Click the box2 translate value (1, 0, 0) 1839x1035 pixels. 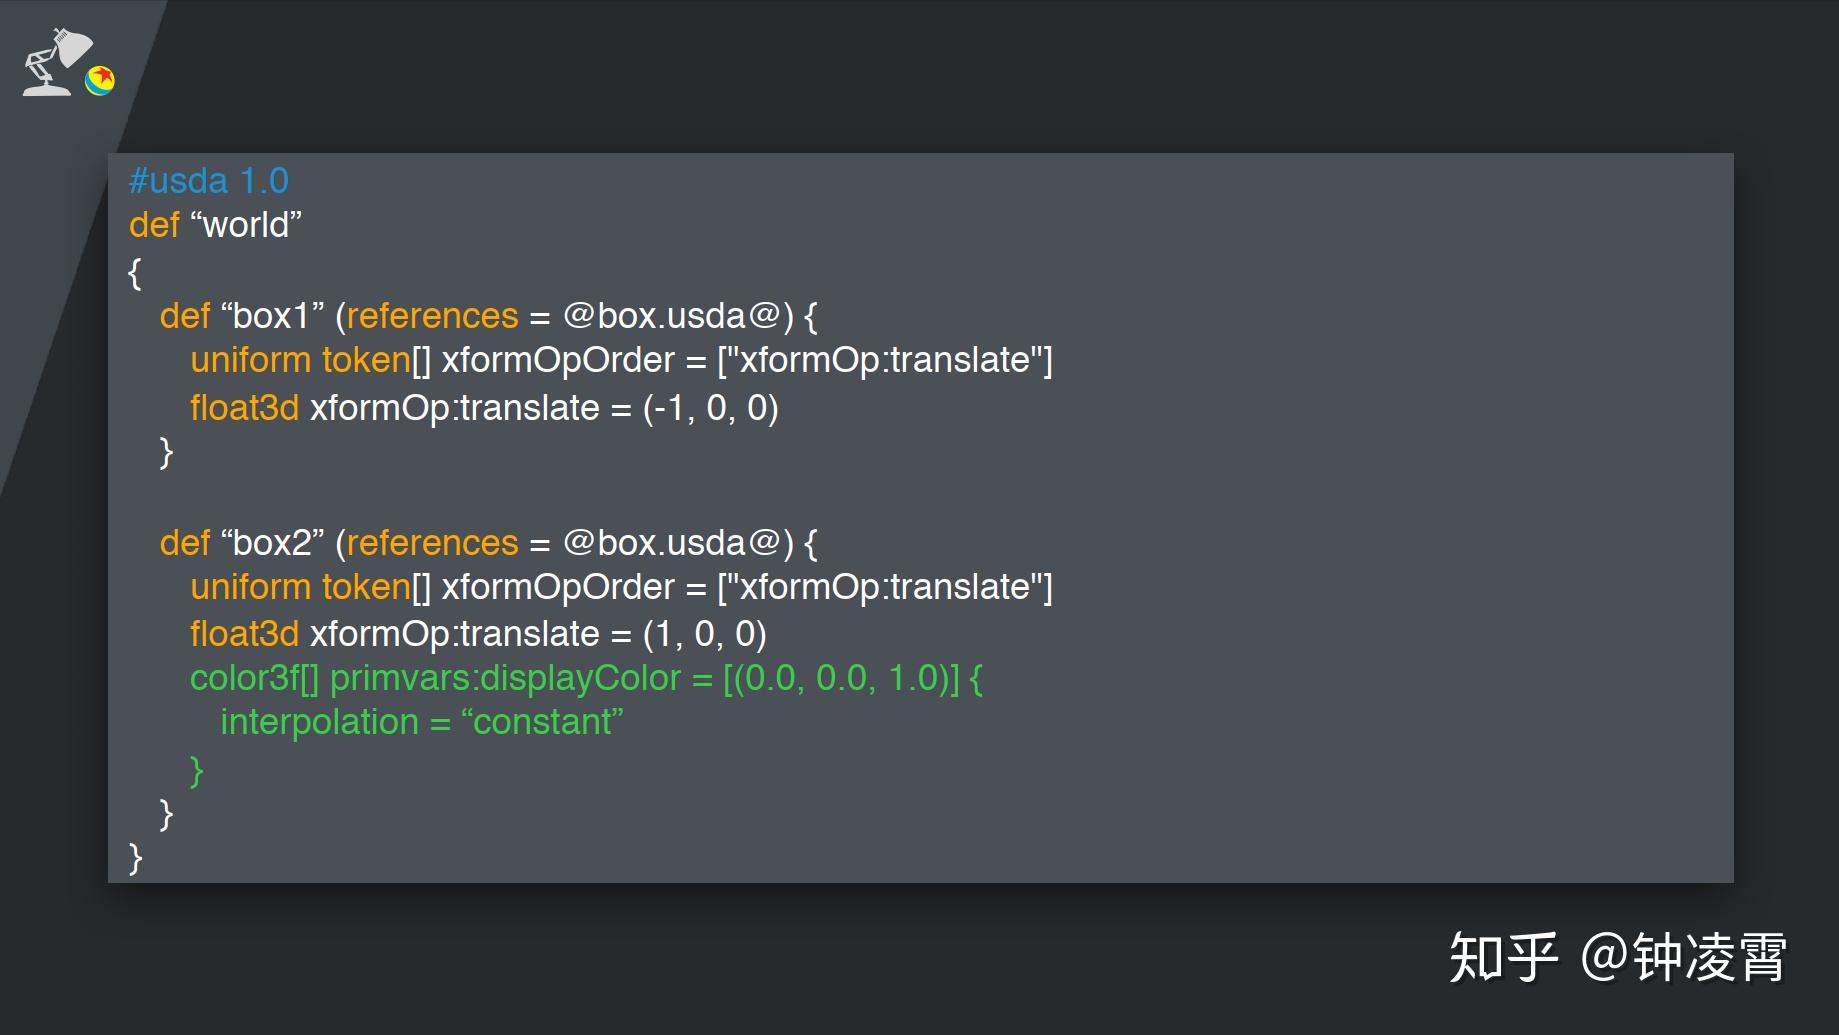[704, 634]
